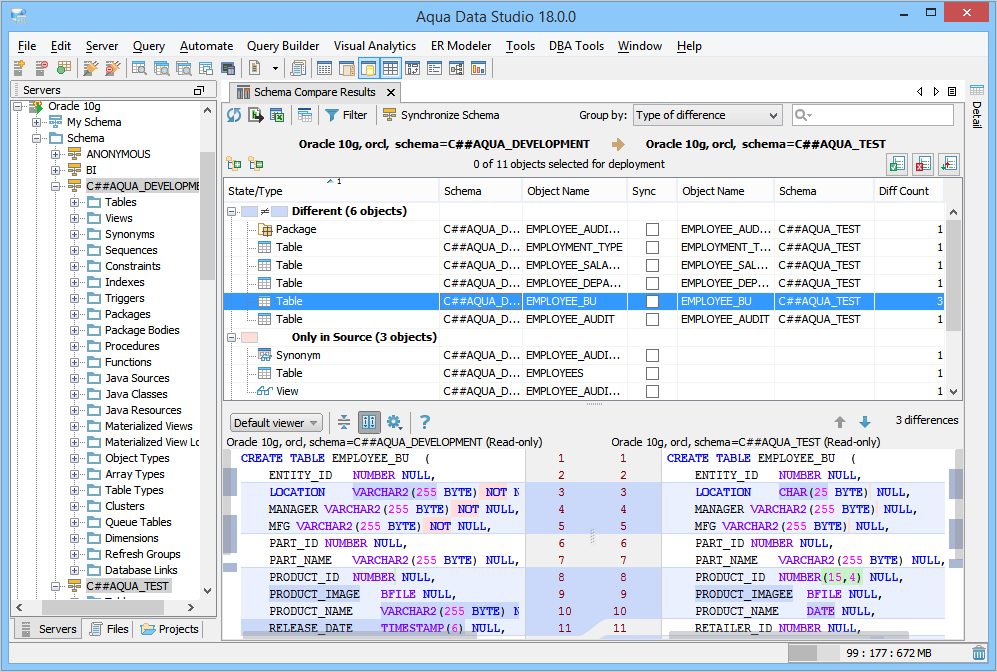997x672 pixels.
Task: Go to next difference arrow
Action: pos(865,422)
